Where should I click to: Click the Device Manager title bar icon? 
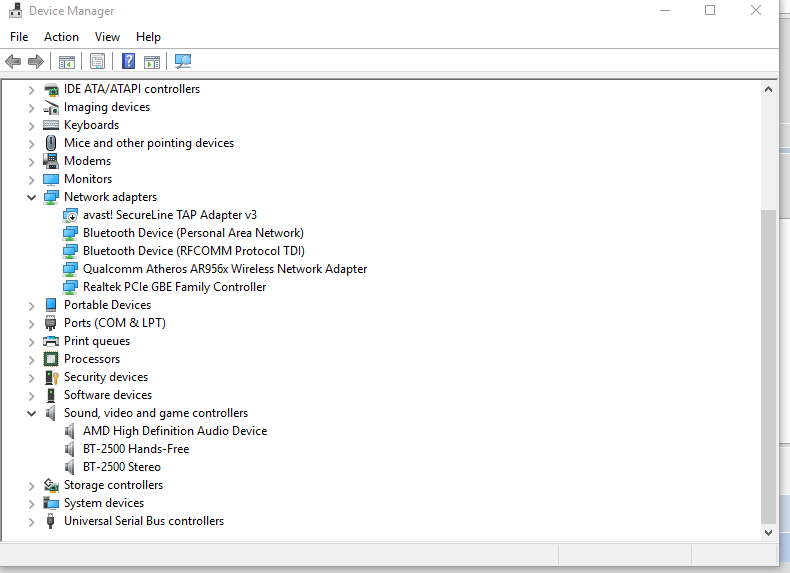point(16,11)
